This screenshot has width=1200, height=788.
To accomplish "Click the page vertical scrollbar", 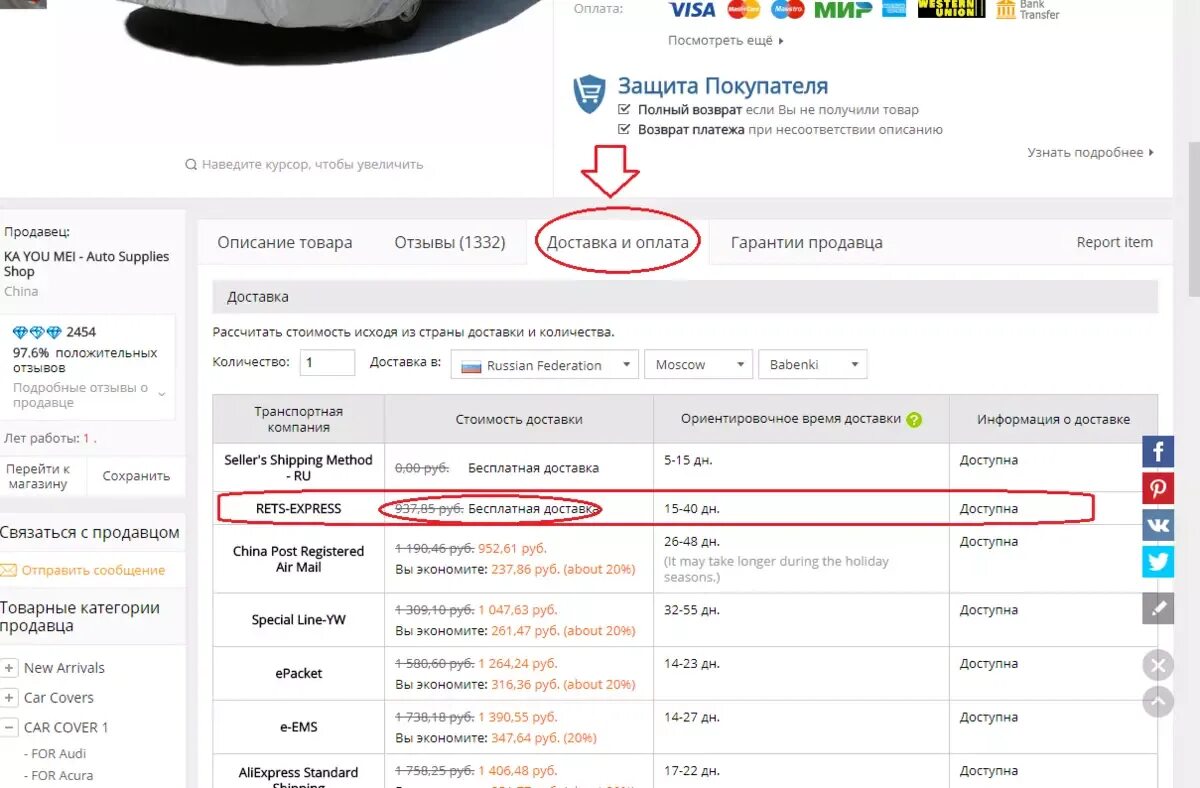I will pos(1193,220).
